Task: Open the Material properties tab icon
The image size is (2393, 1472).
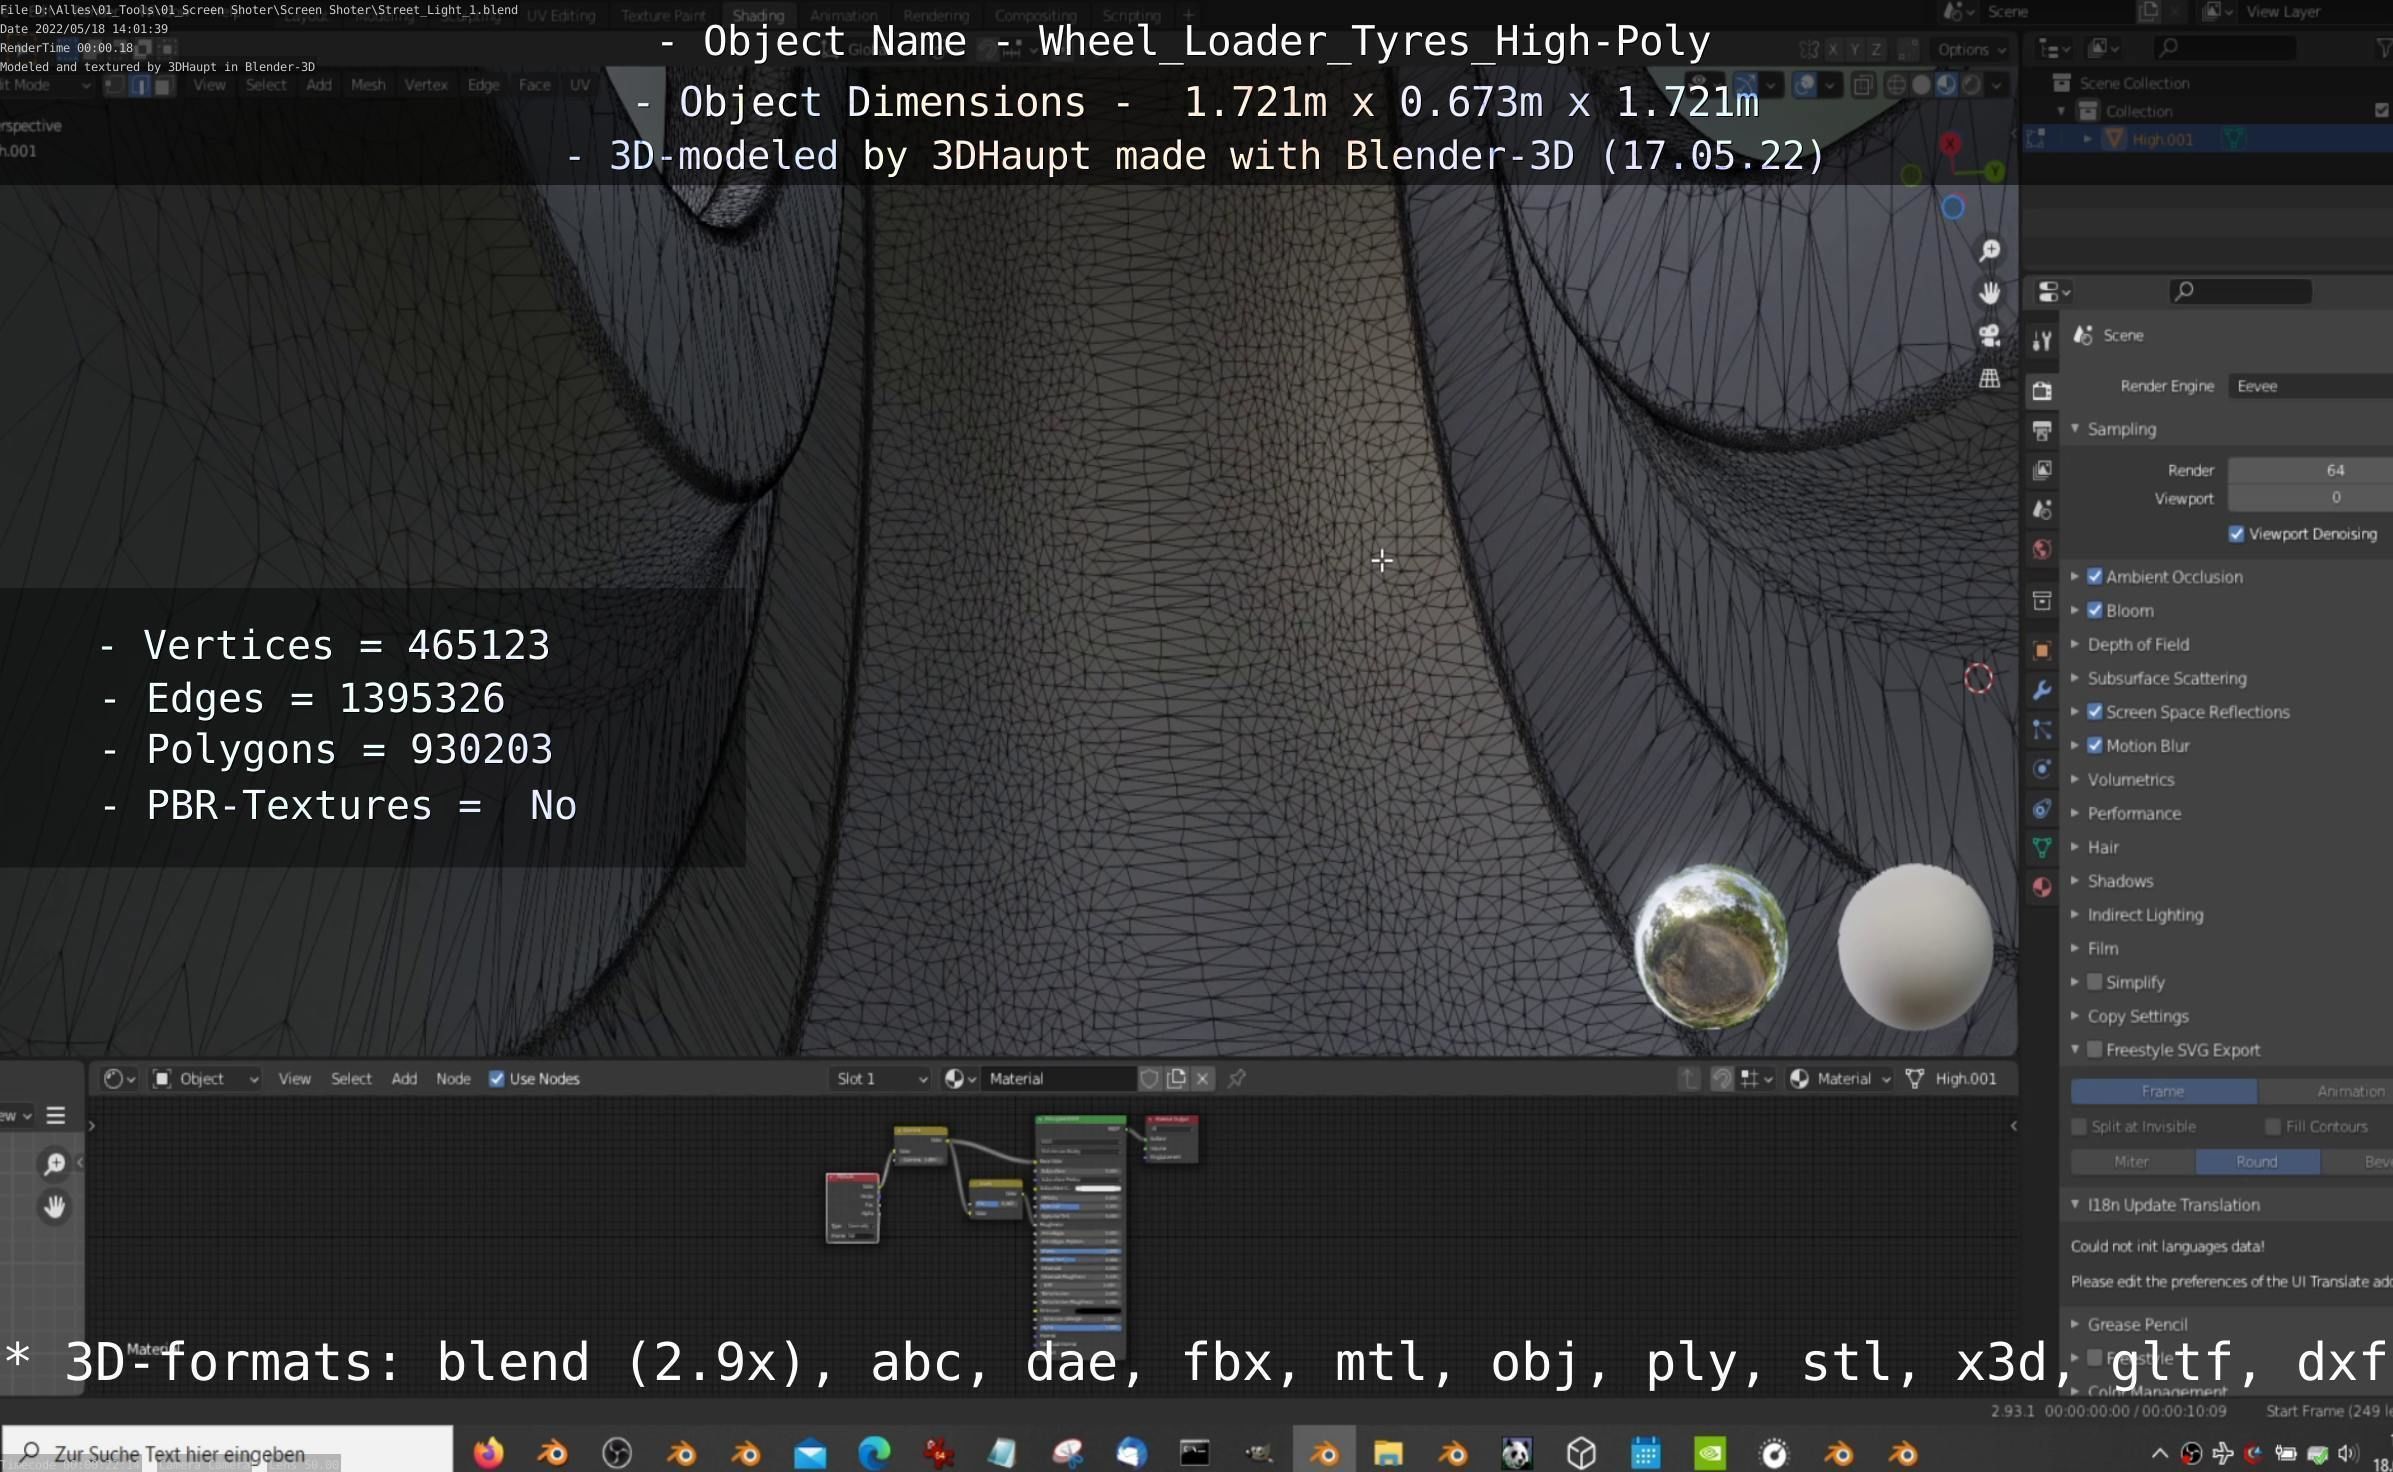Action: point(2042,887)
